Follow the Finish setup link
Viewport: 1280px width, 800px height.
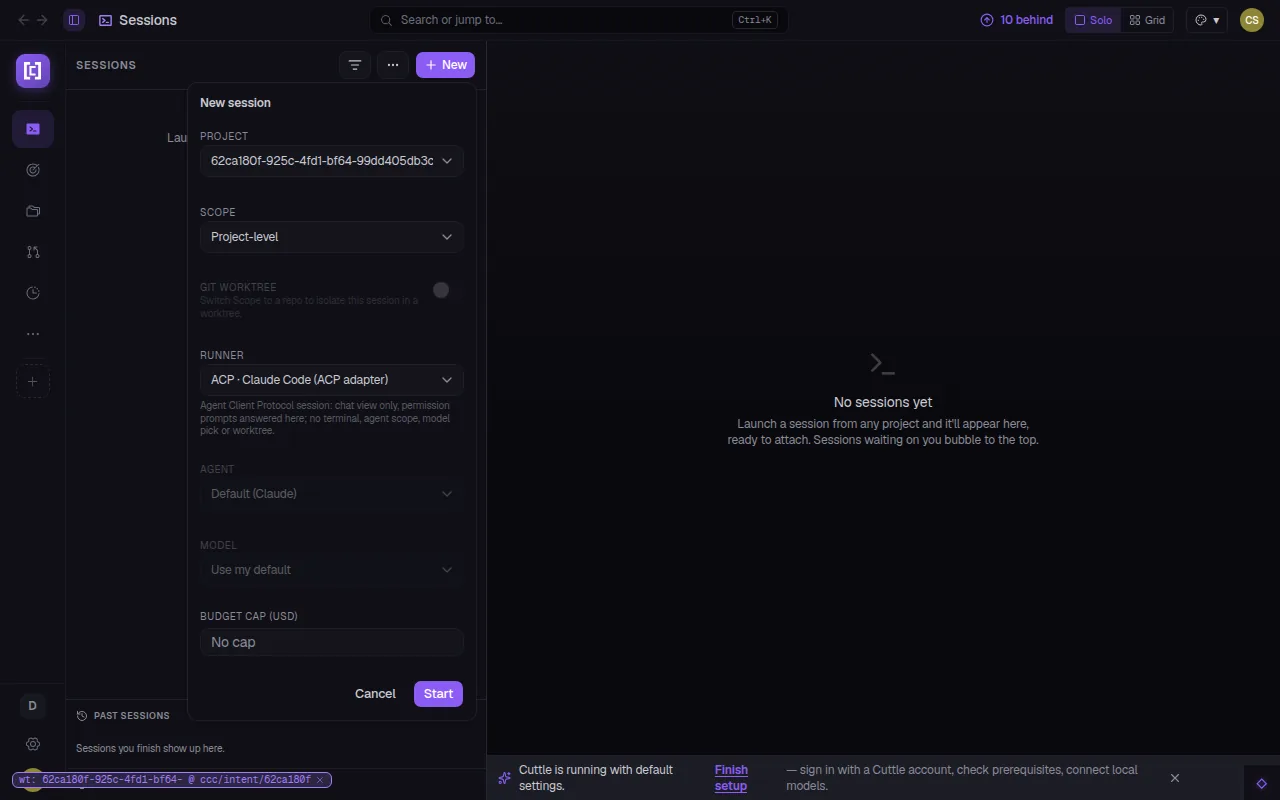coord(731,778)
